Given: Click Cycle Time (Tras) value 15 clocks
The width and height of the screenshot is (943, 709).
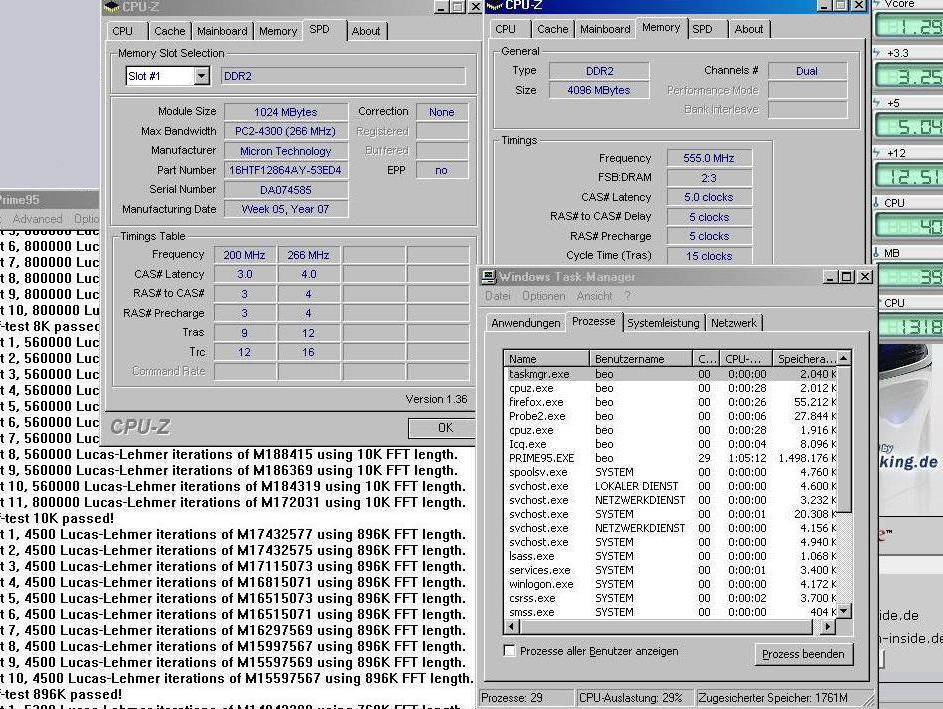Looking at the screenshot, I should pyautogui.click(x=709, y=256).
